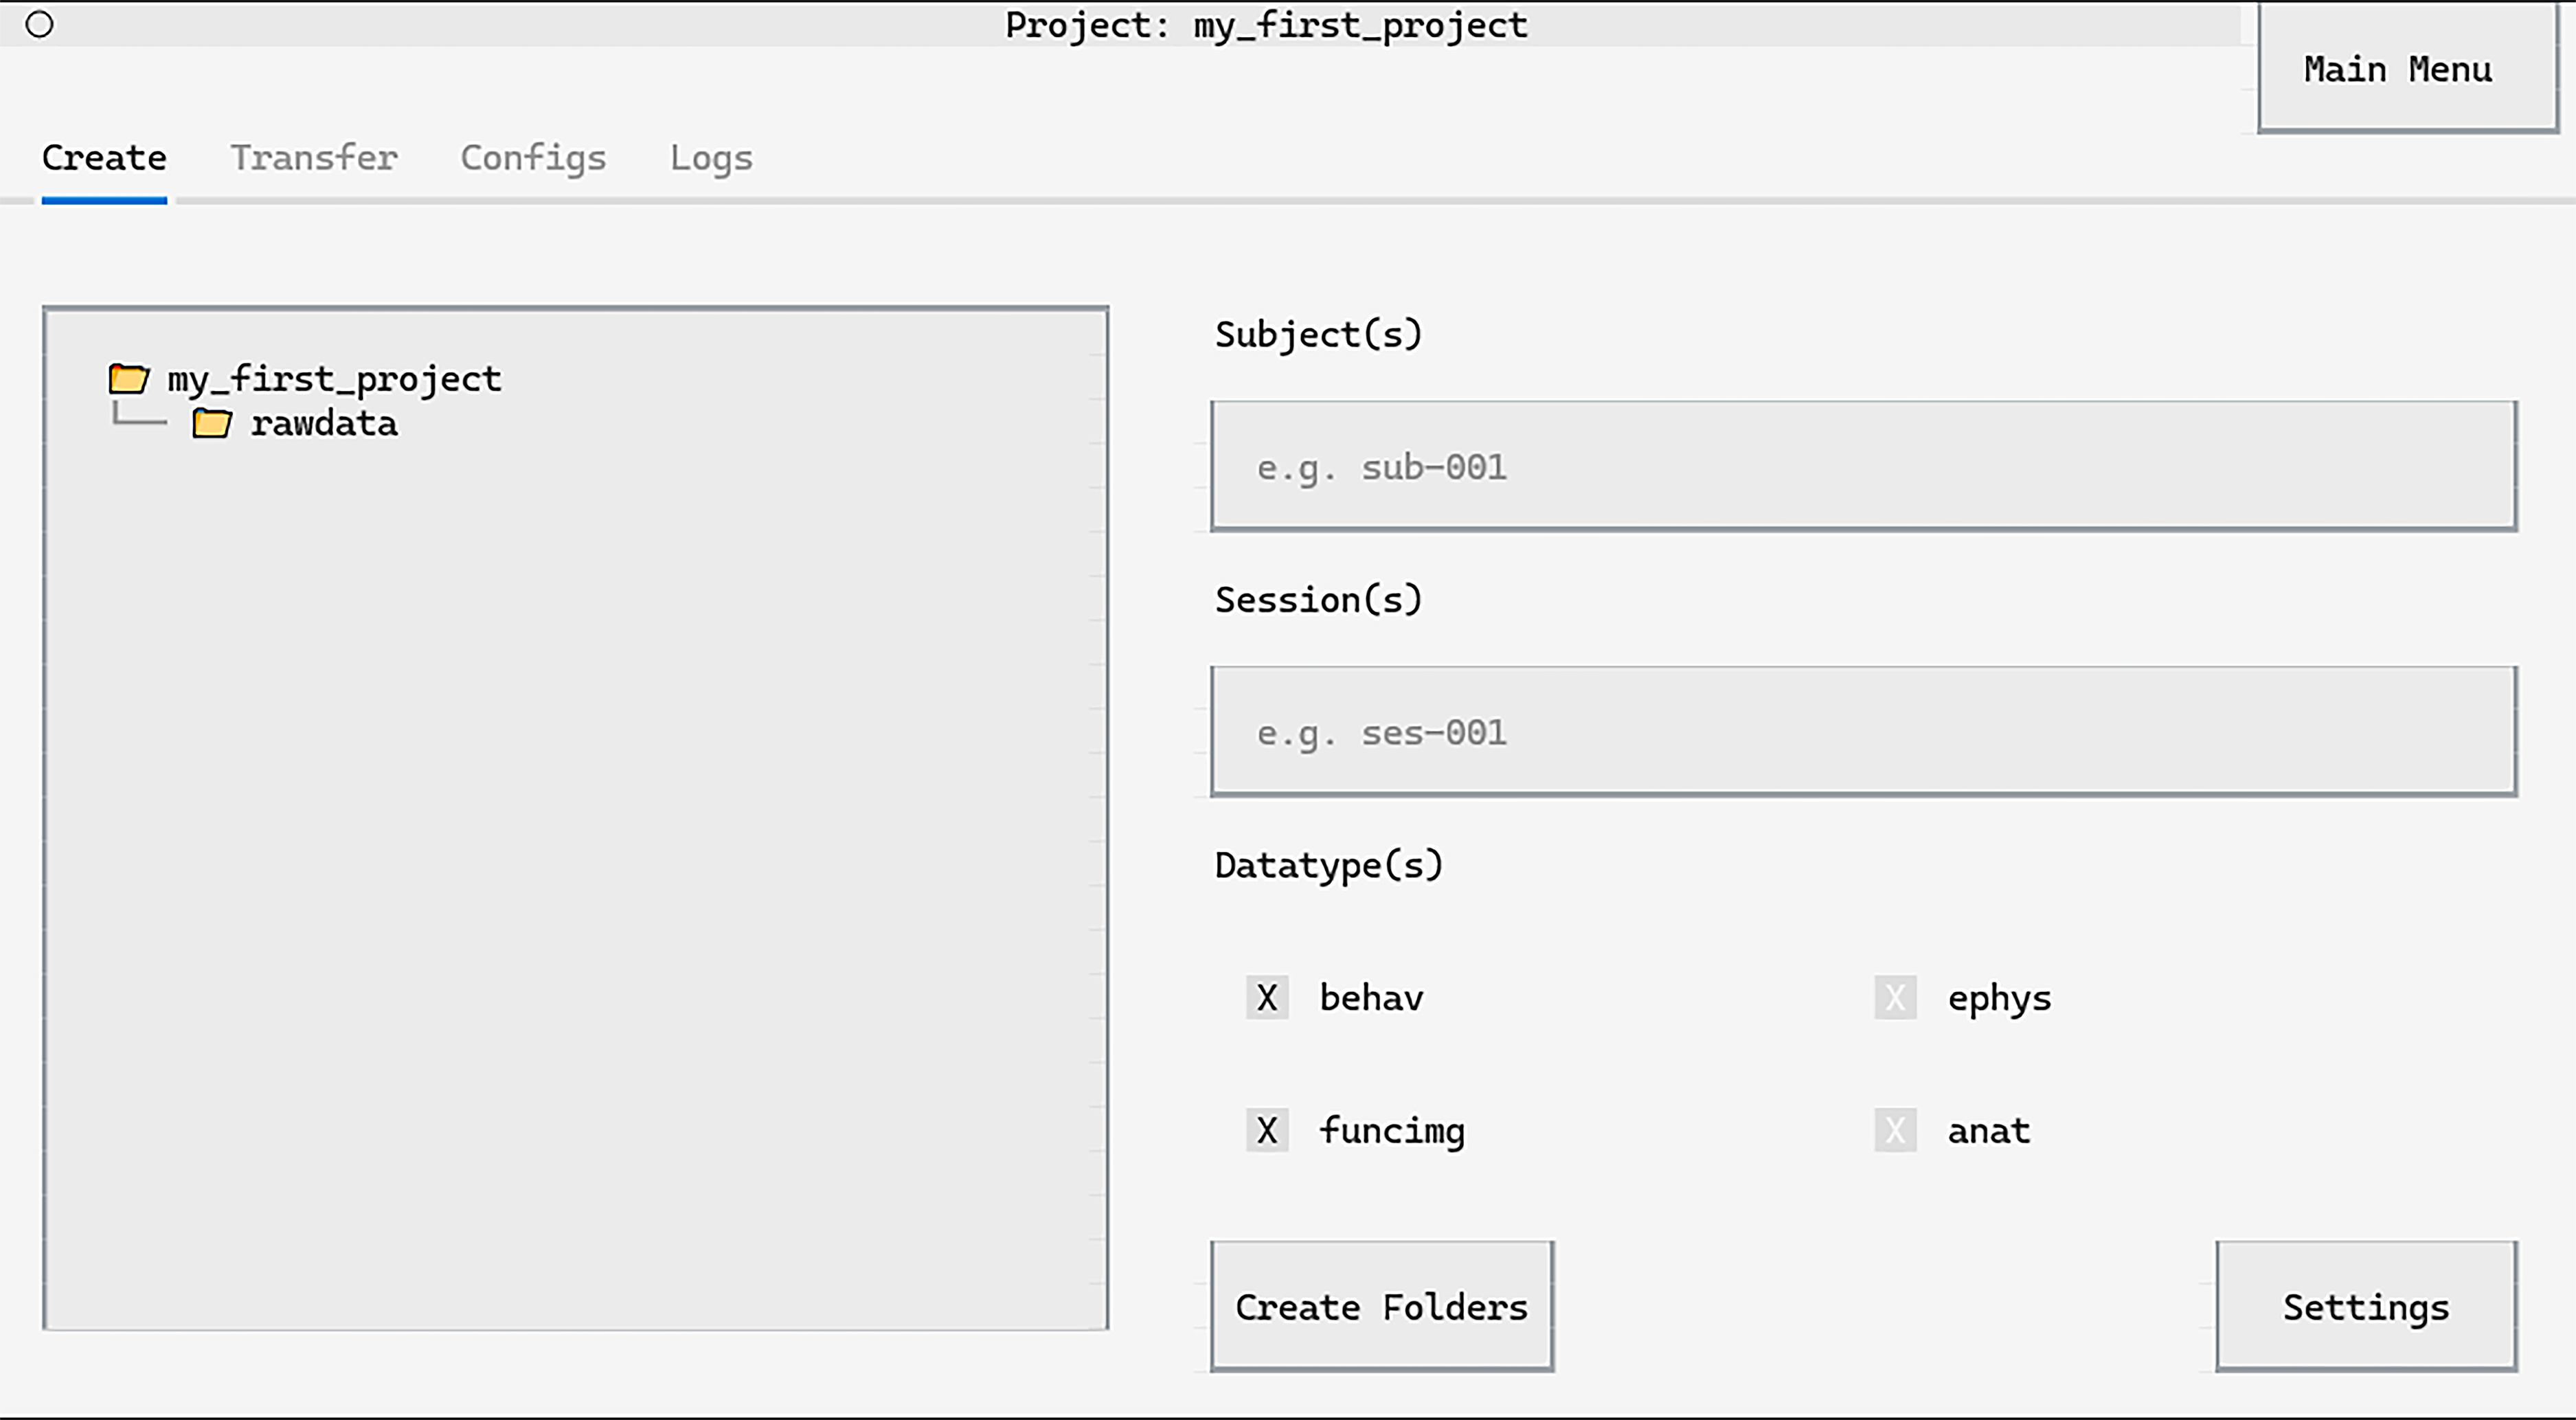Click the my_first_project folder icon

[x=128, y=379]
